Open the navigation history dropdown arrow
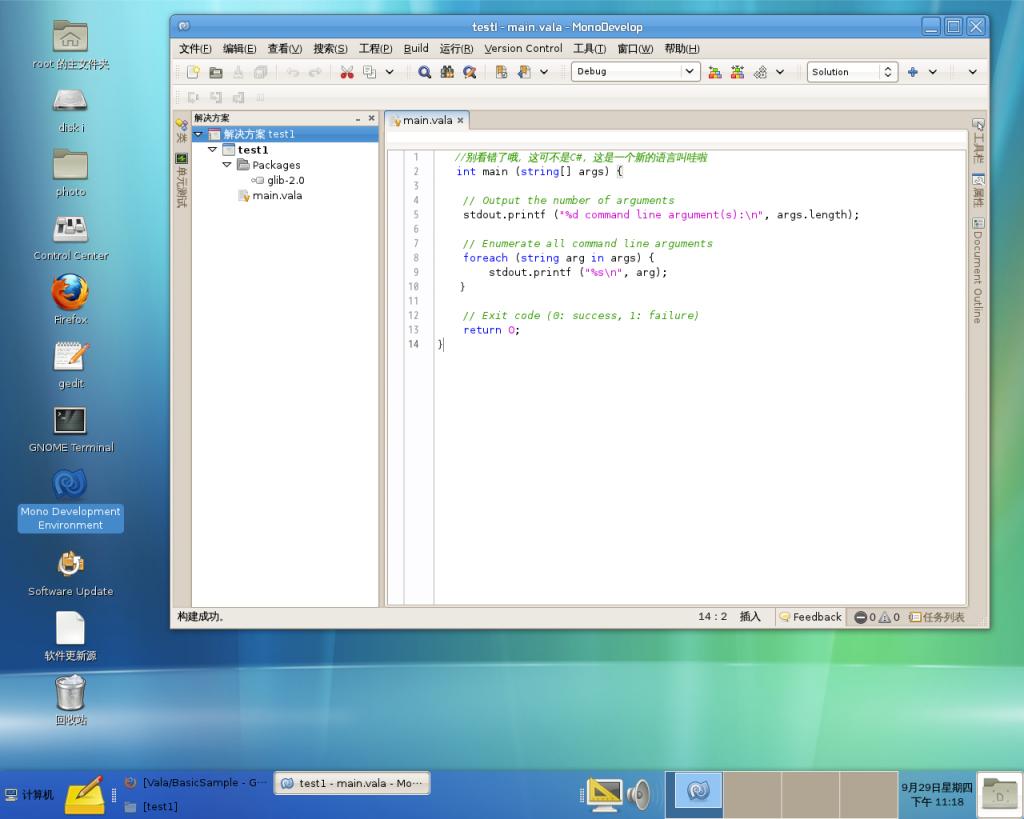This screenshot has height=819, width=1024. pyautogui.click(x=544, y=72)
